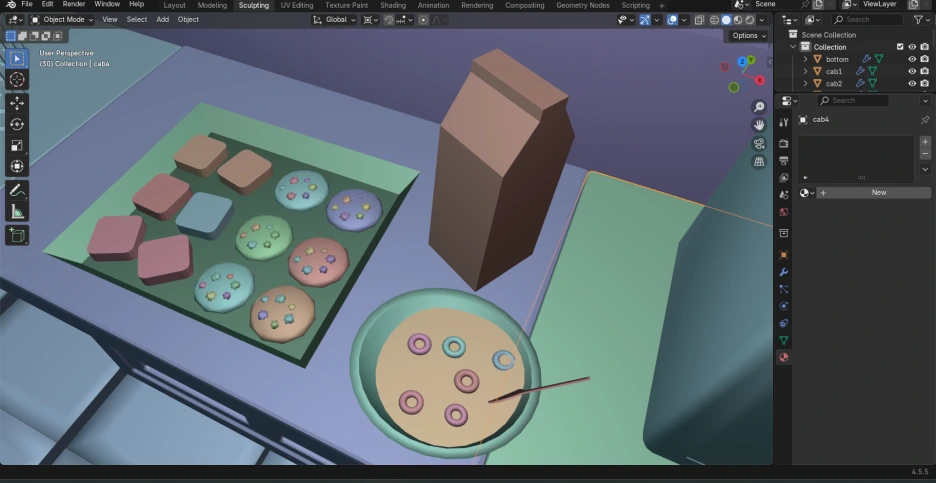Open the Scene properties tab
Viewport: 936px width, 483px height.
[x=784, y=195]
